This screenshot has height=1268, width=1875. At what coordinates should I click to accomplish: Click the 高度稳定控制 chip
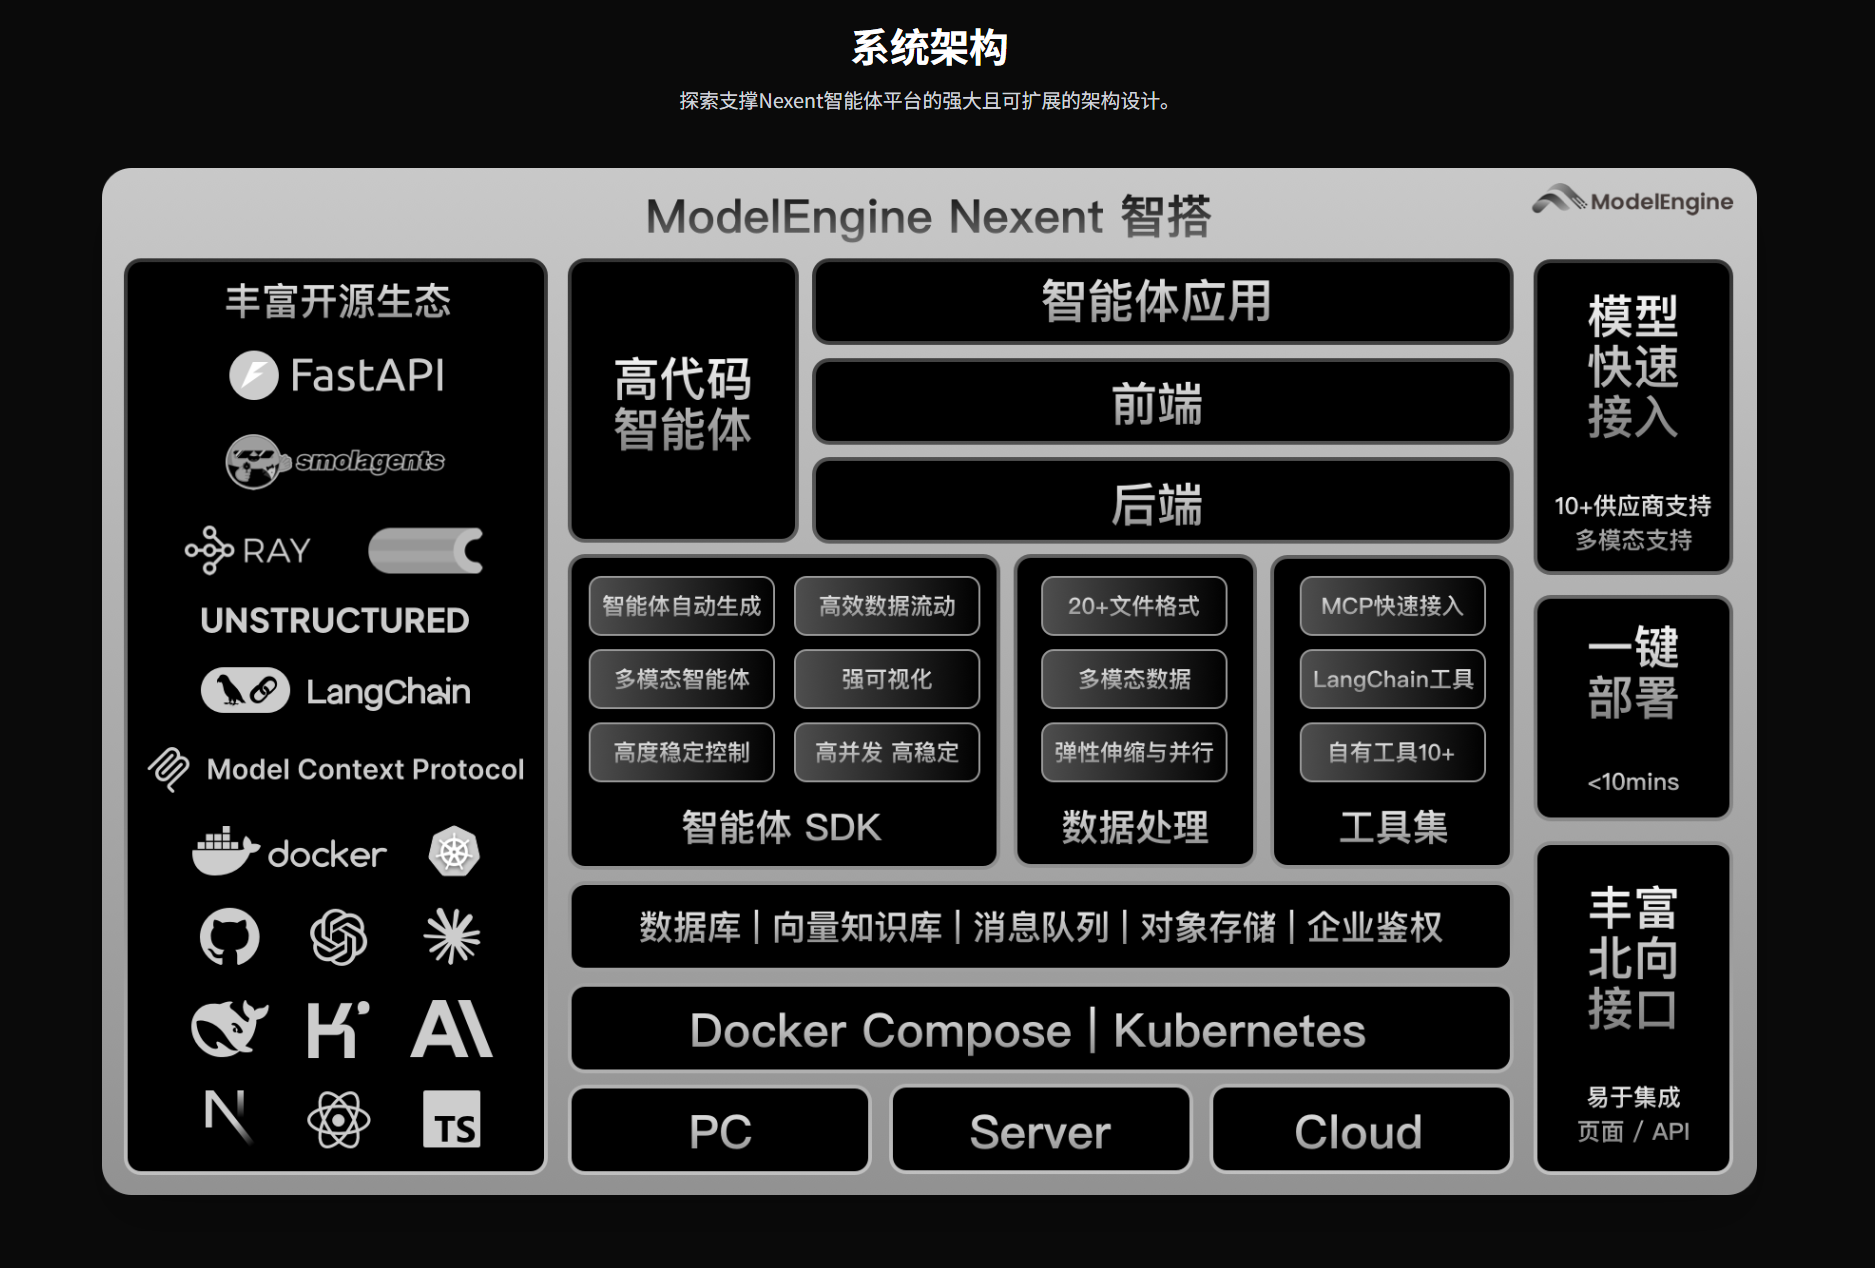click(682, 752)
